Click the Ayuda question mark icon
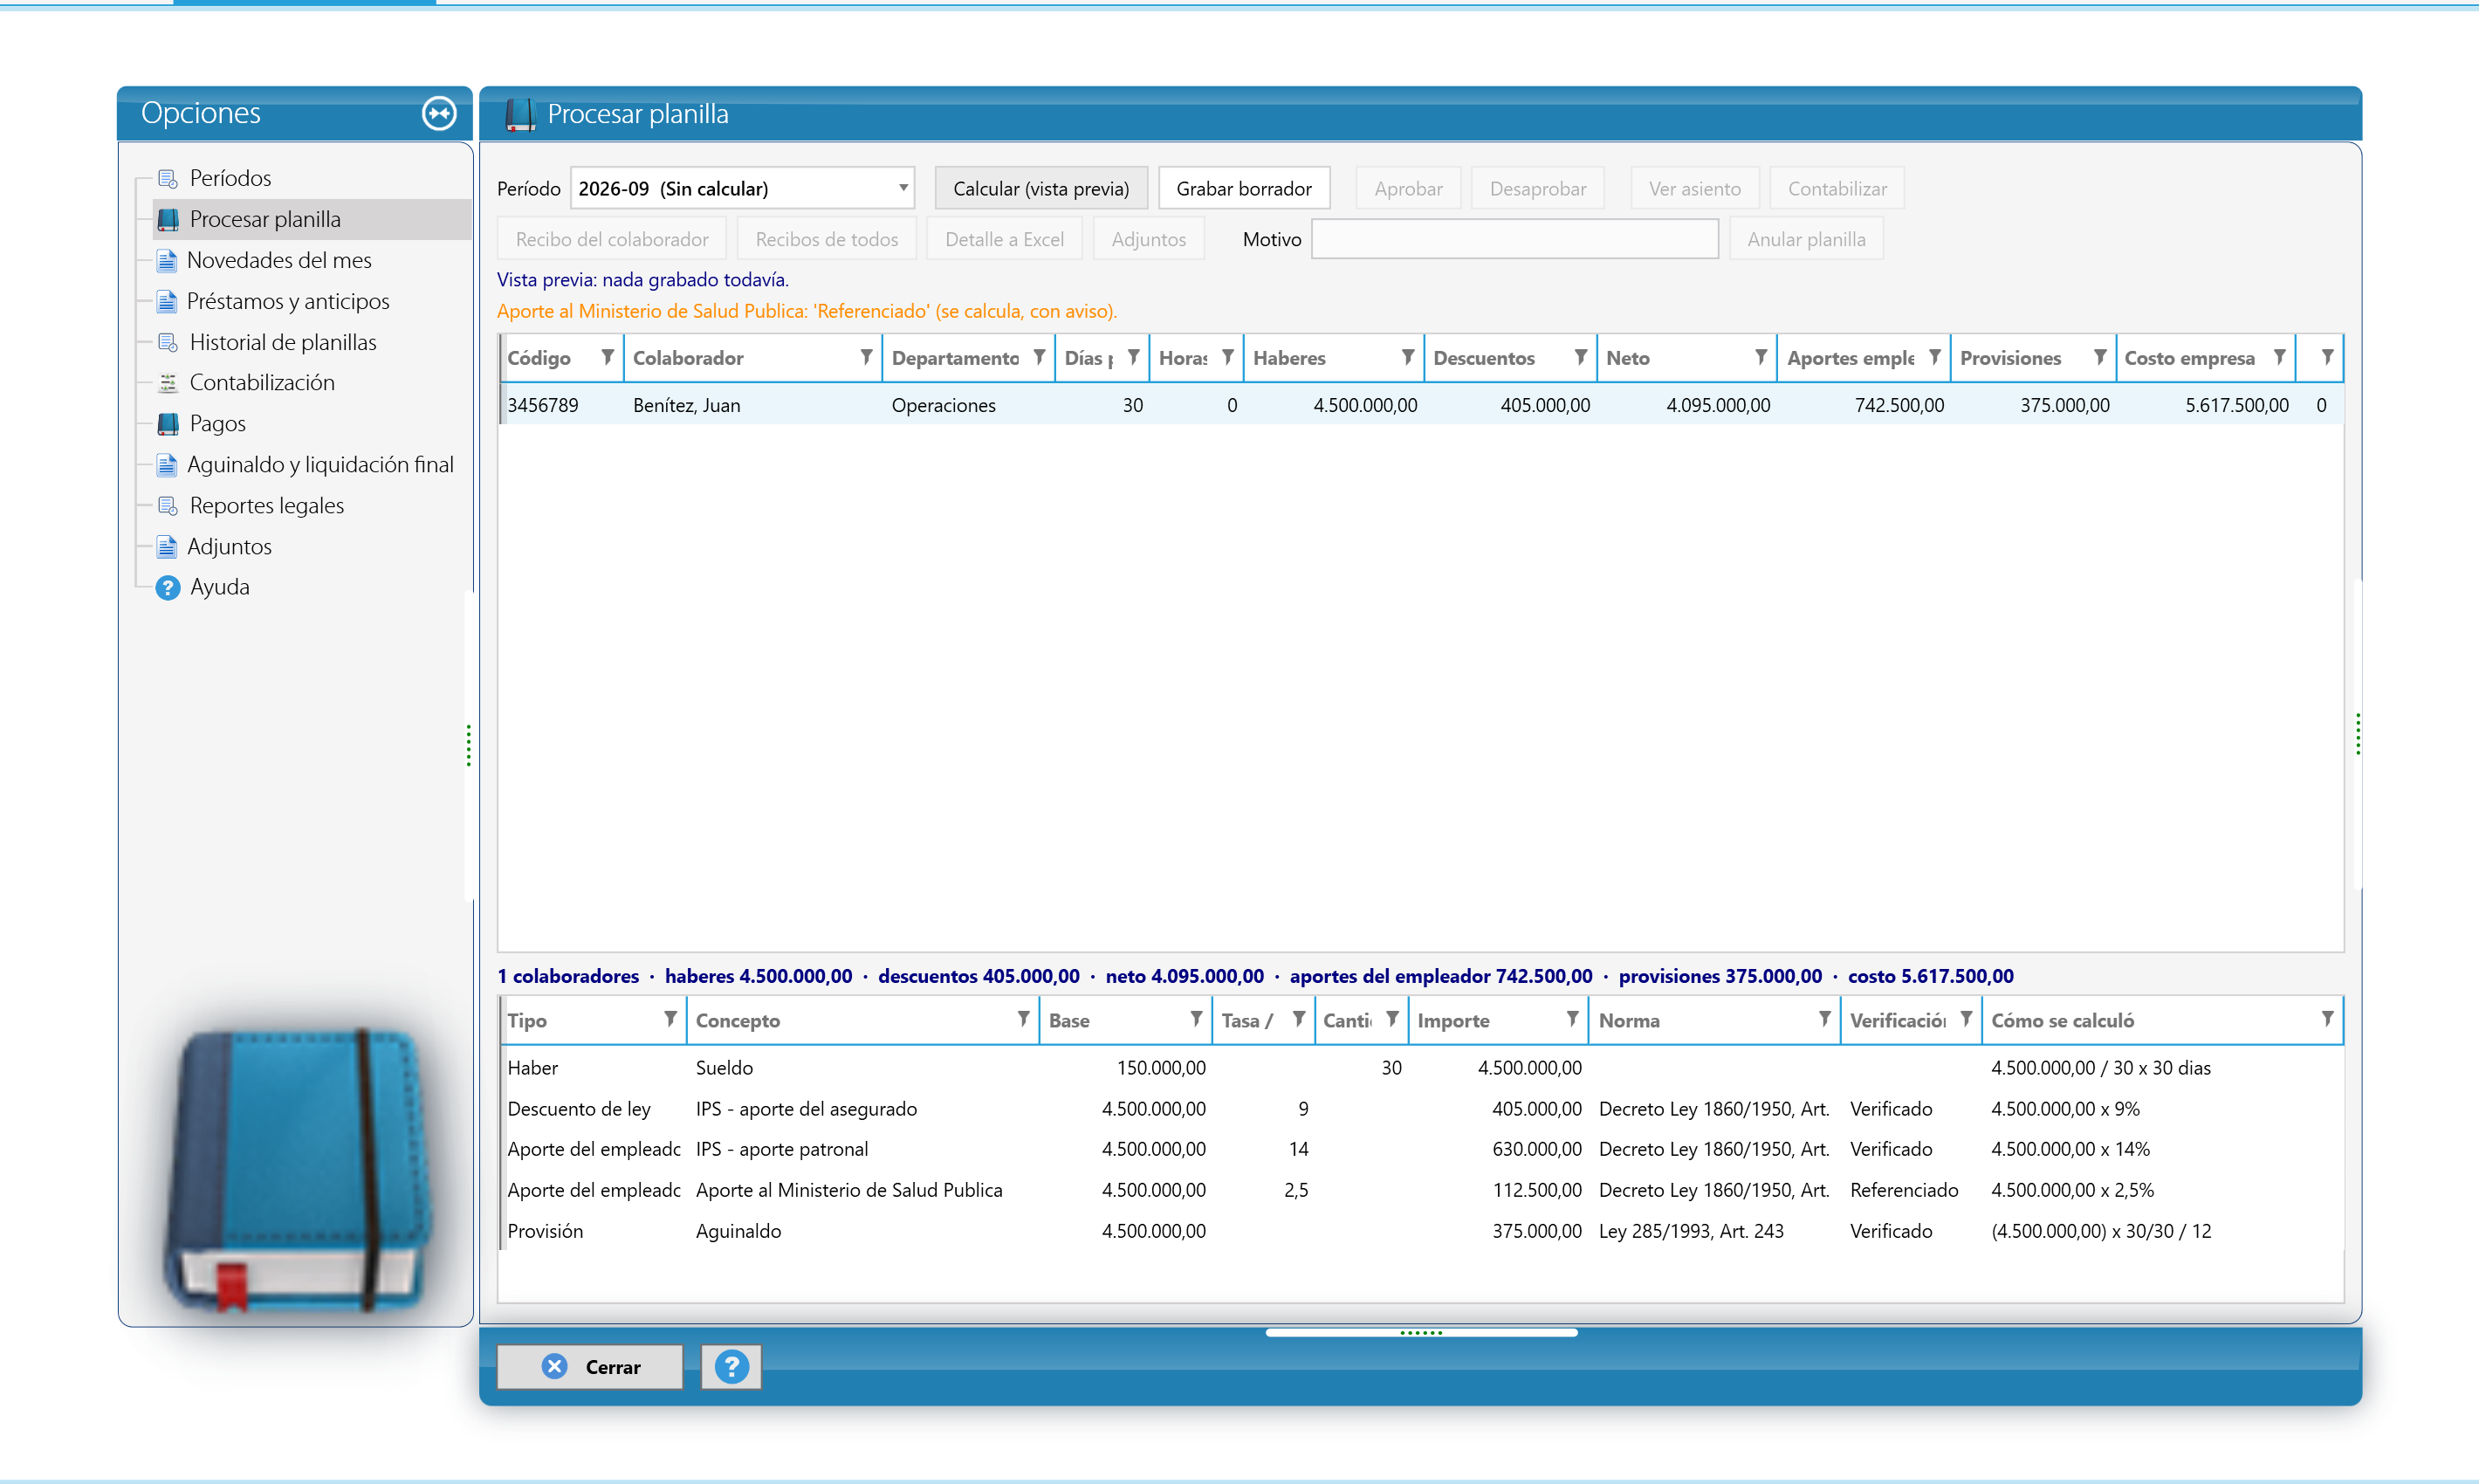This screenshot has height=1484, width=2479. 168,587
